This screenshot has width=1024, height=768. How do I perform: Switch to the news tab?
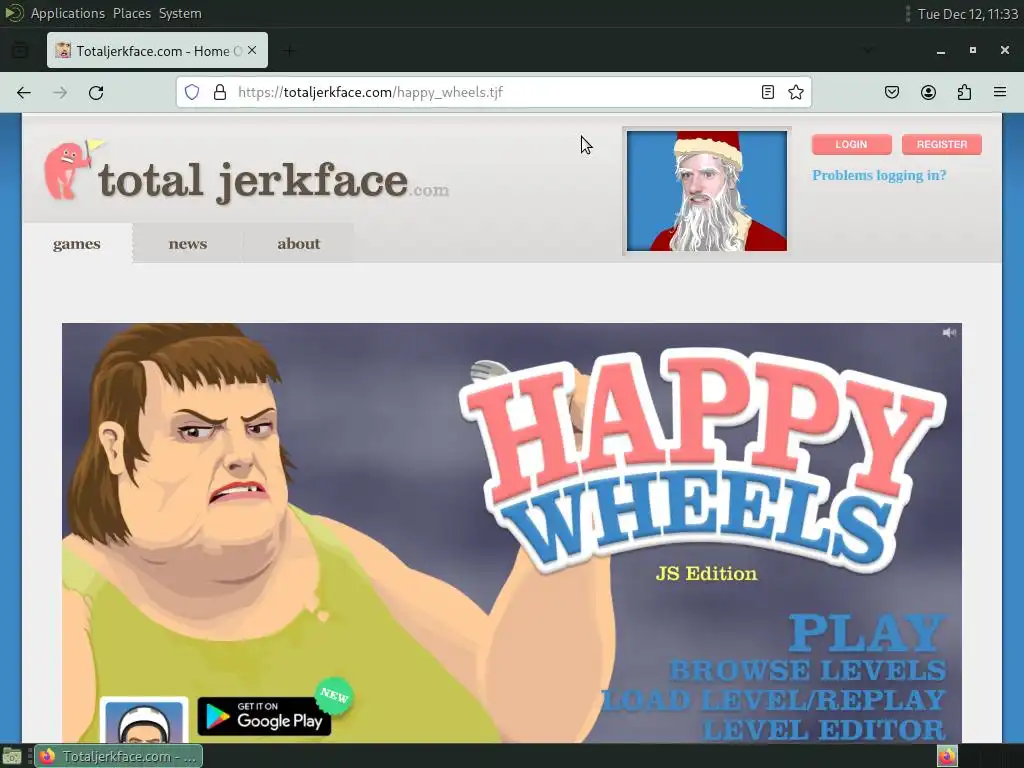click(x=187, y=244)
